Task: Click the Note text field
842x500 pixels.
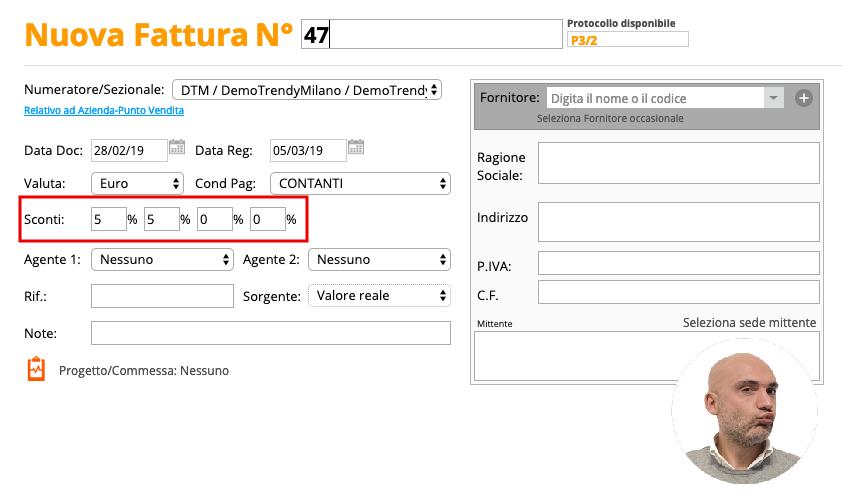Action: tap(270, 333)
